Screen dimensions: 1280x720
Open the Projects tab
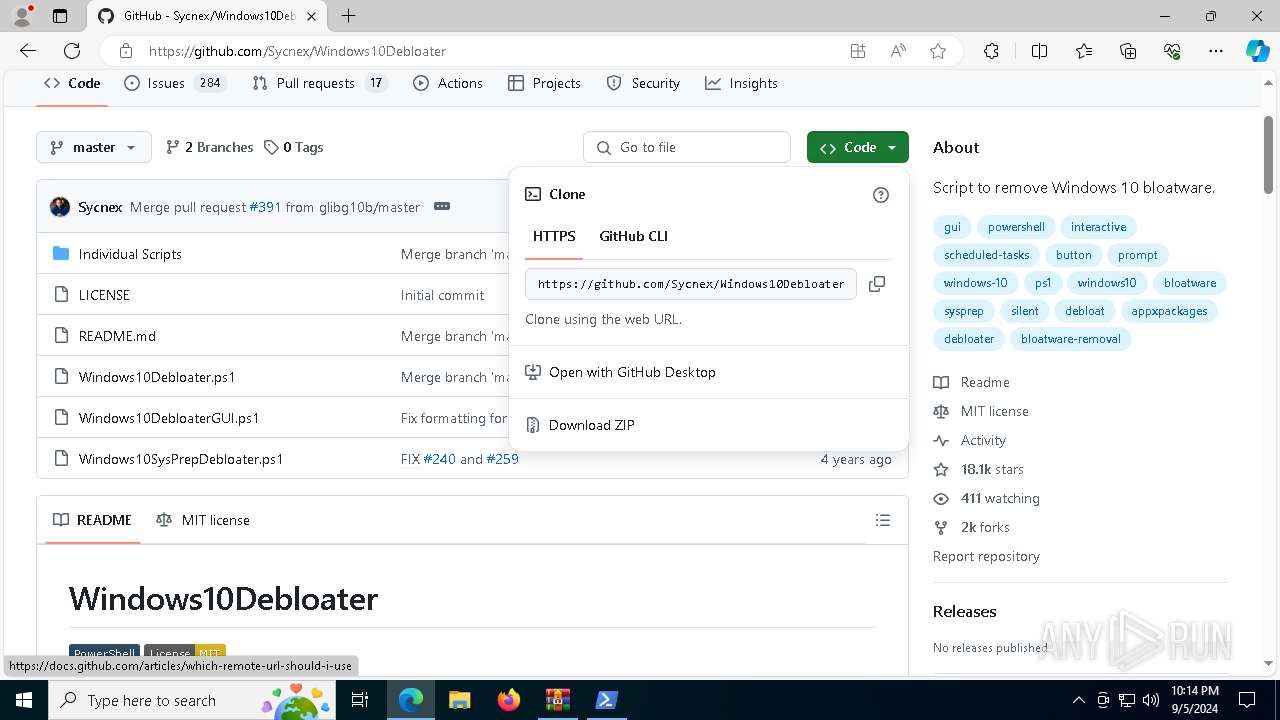(x=544, y=83)
